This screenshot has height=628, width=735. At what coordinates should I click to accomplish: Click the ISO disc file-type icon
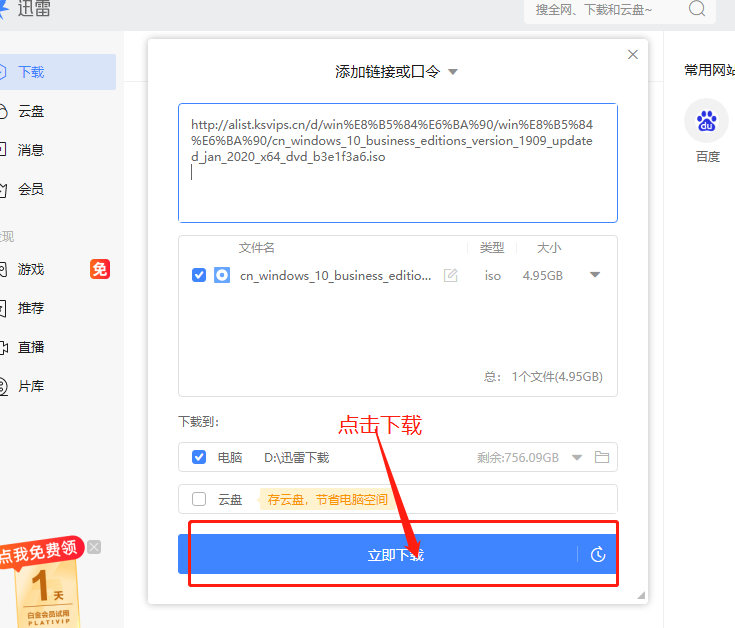tap(222, 275)
